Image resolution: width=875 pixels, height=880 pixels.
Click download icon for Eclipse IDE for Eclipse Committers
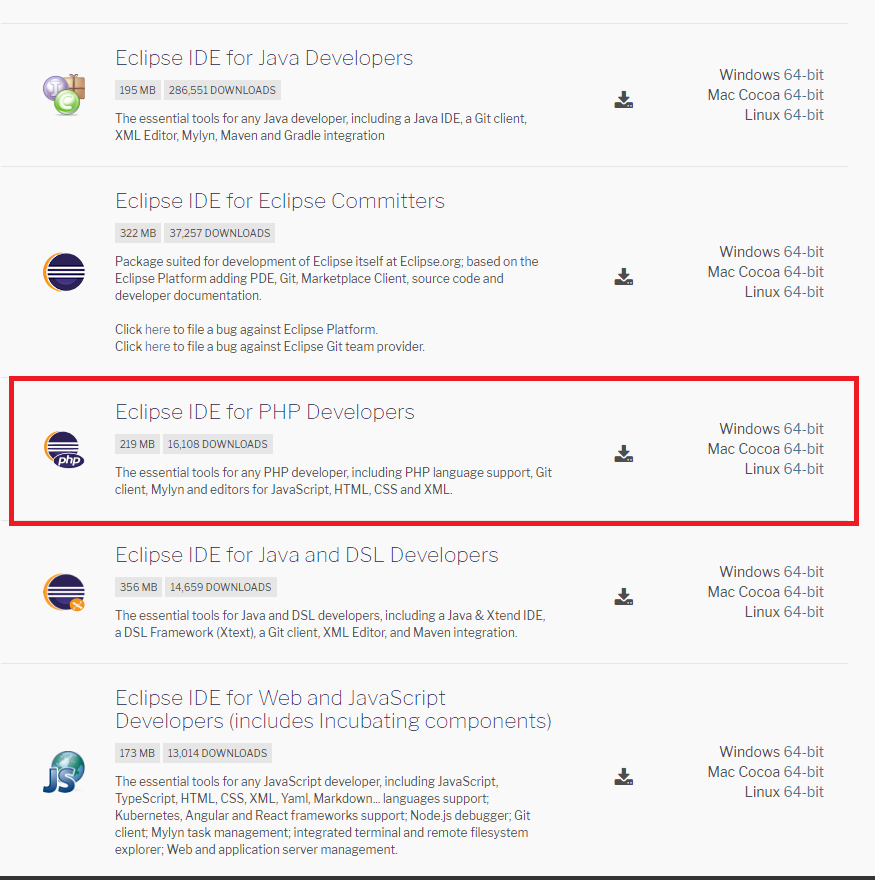[624, 276]
